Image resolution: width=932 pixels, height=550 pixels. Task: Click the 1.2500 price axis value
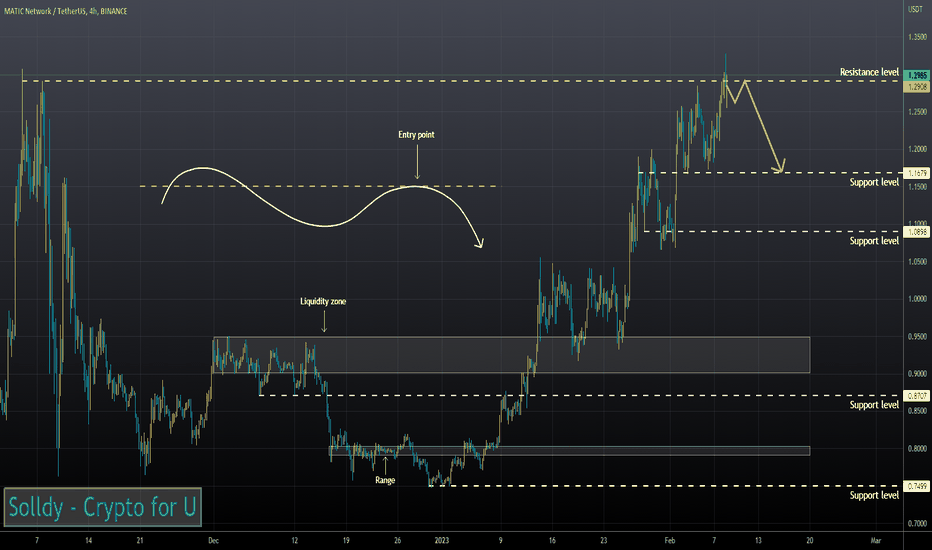(x=917, y=112)
